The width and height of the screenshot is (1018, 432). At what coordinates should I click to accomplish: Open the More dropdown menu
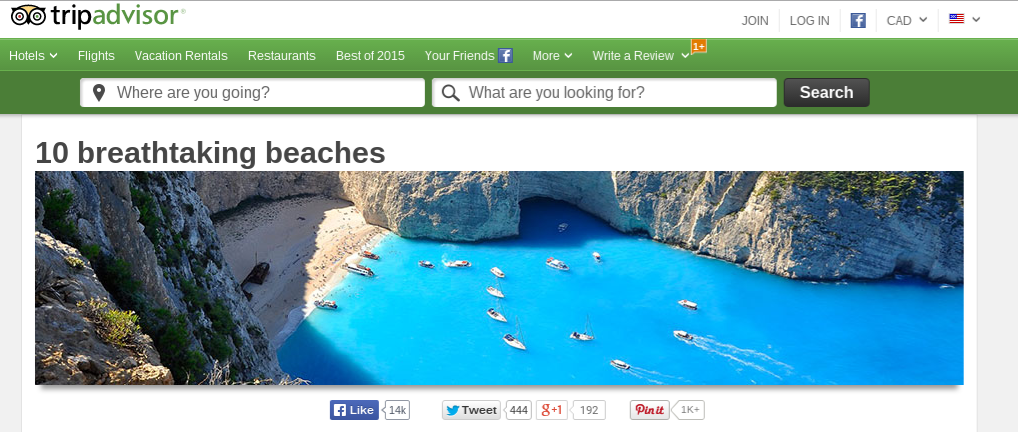(552, 56)
